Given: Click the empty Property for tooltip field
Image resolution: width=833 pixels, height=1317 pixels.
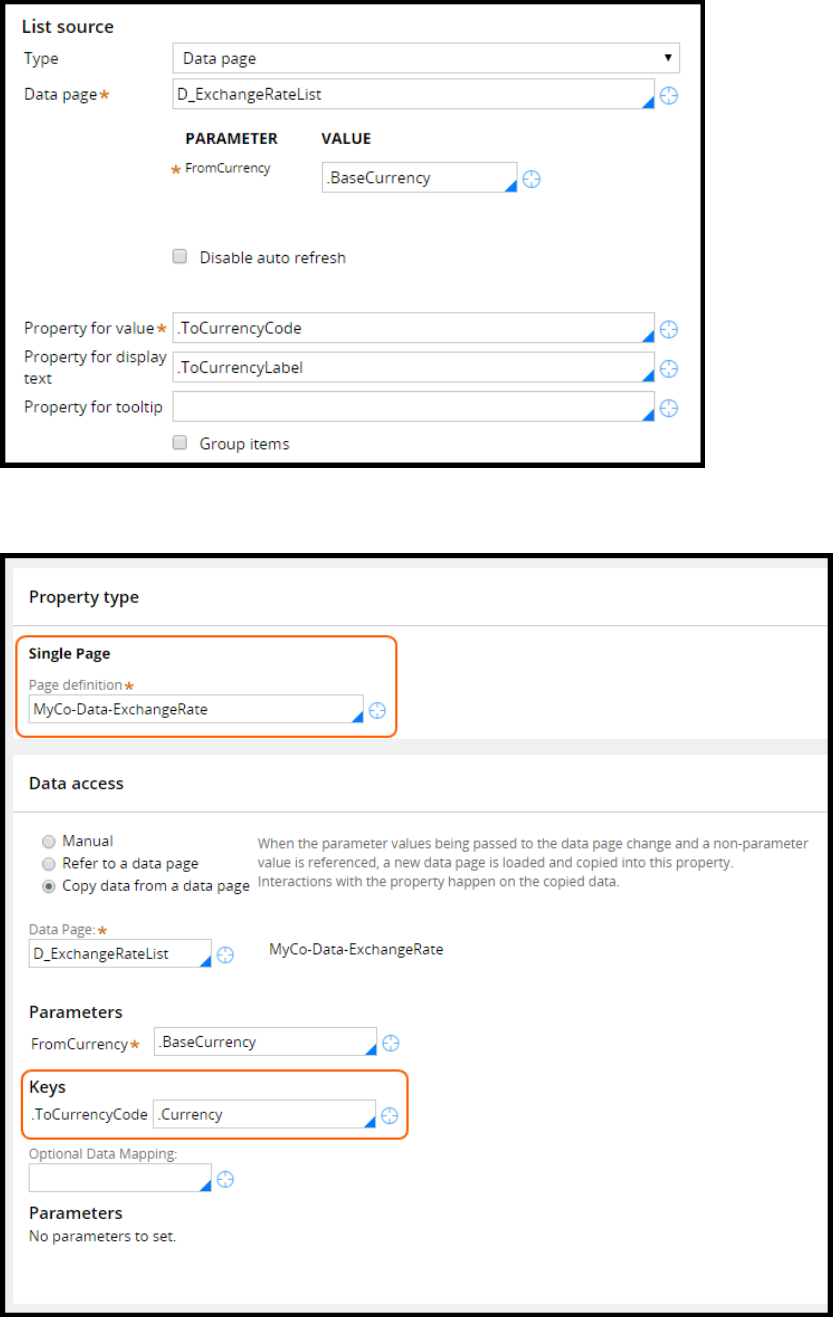Looking at the screenshot, I should coord(413,407).
